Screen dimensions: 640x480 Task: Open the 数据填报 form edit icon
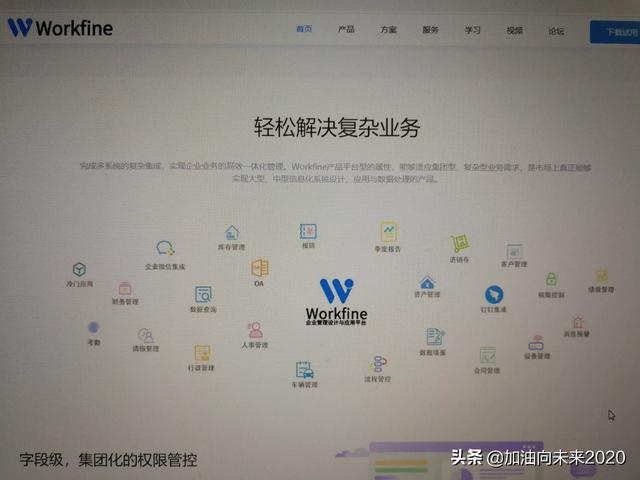(435, 337)
